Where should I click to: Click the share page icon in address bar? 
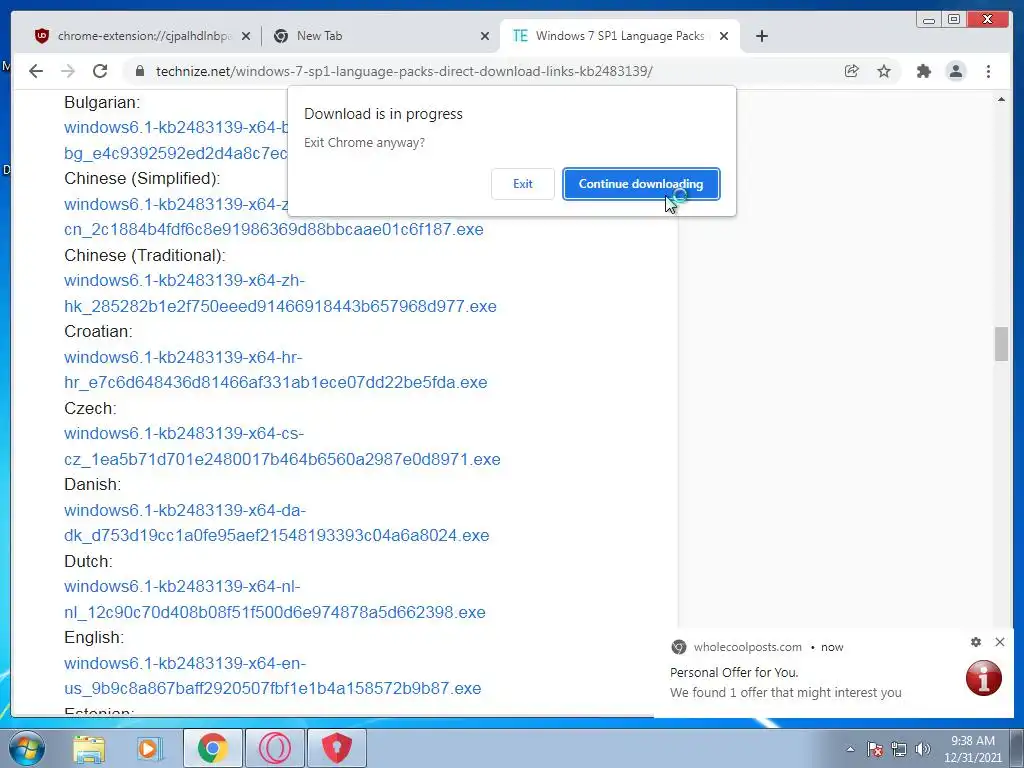click(852, 71)
